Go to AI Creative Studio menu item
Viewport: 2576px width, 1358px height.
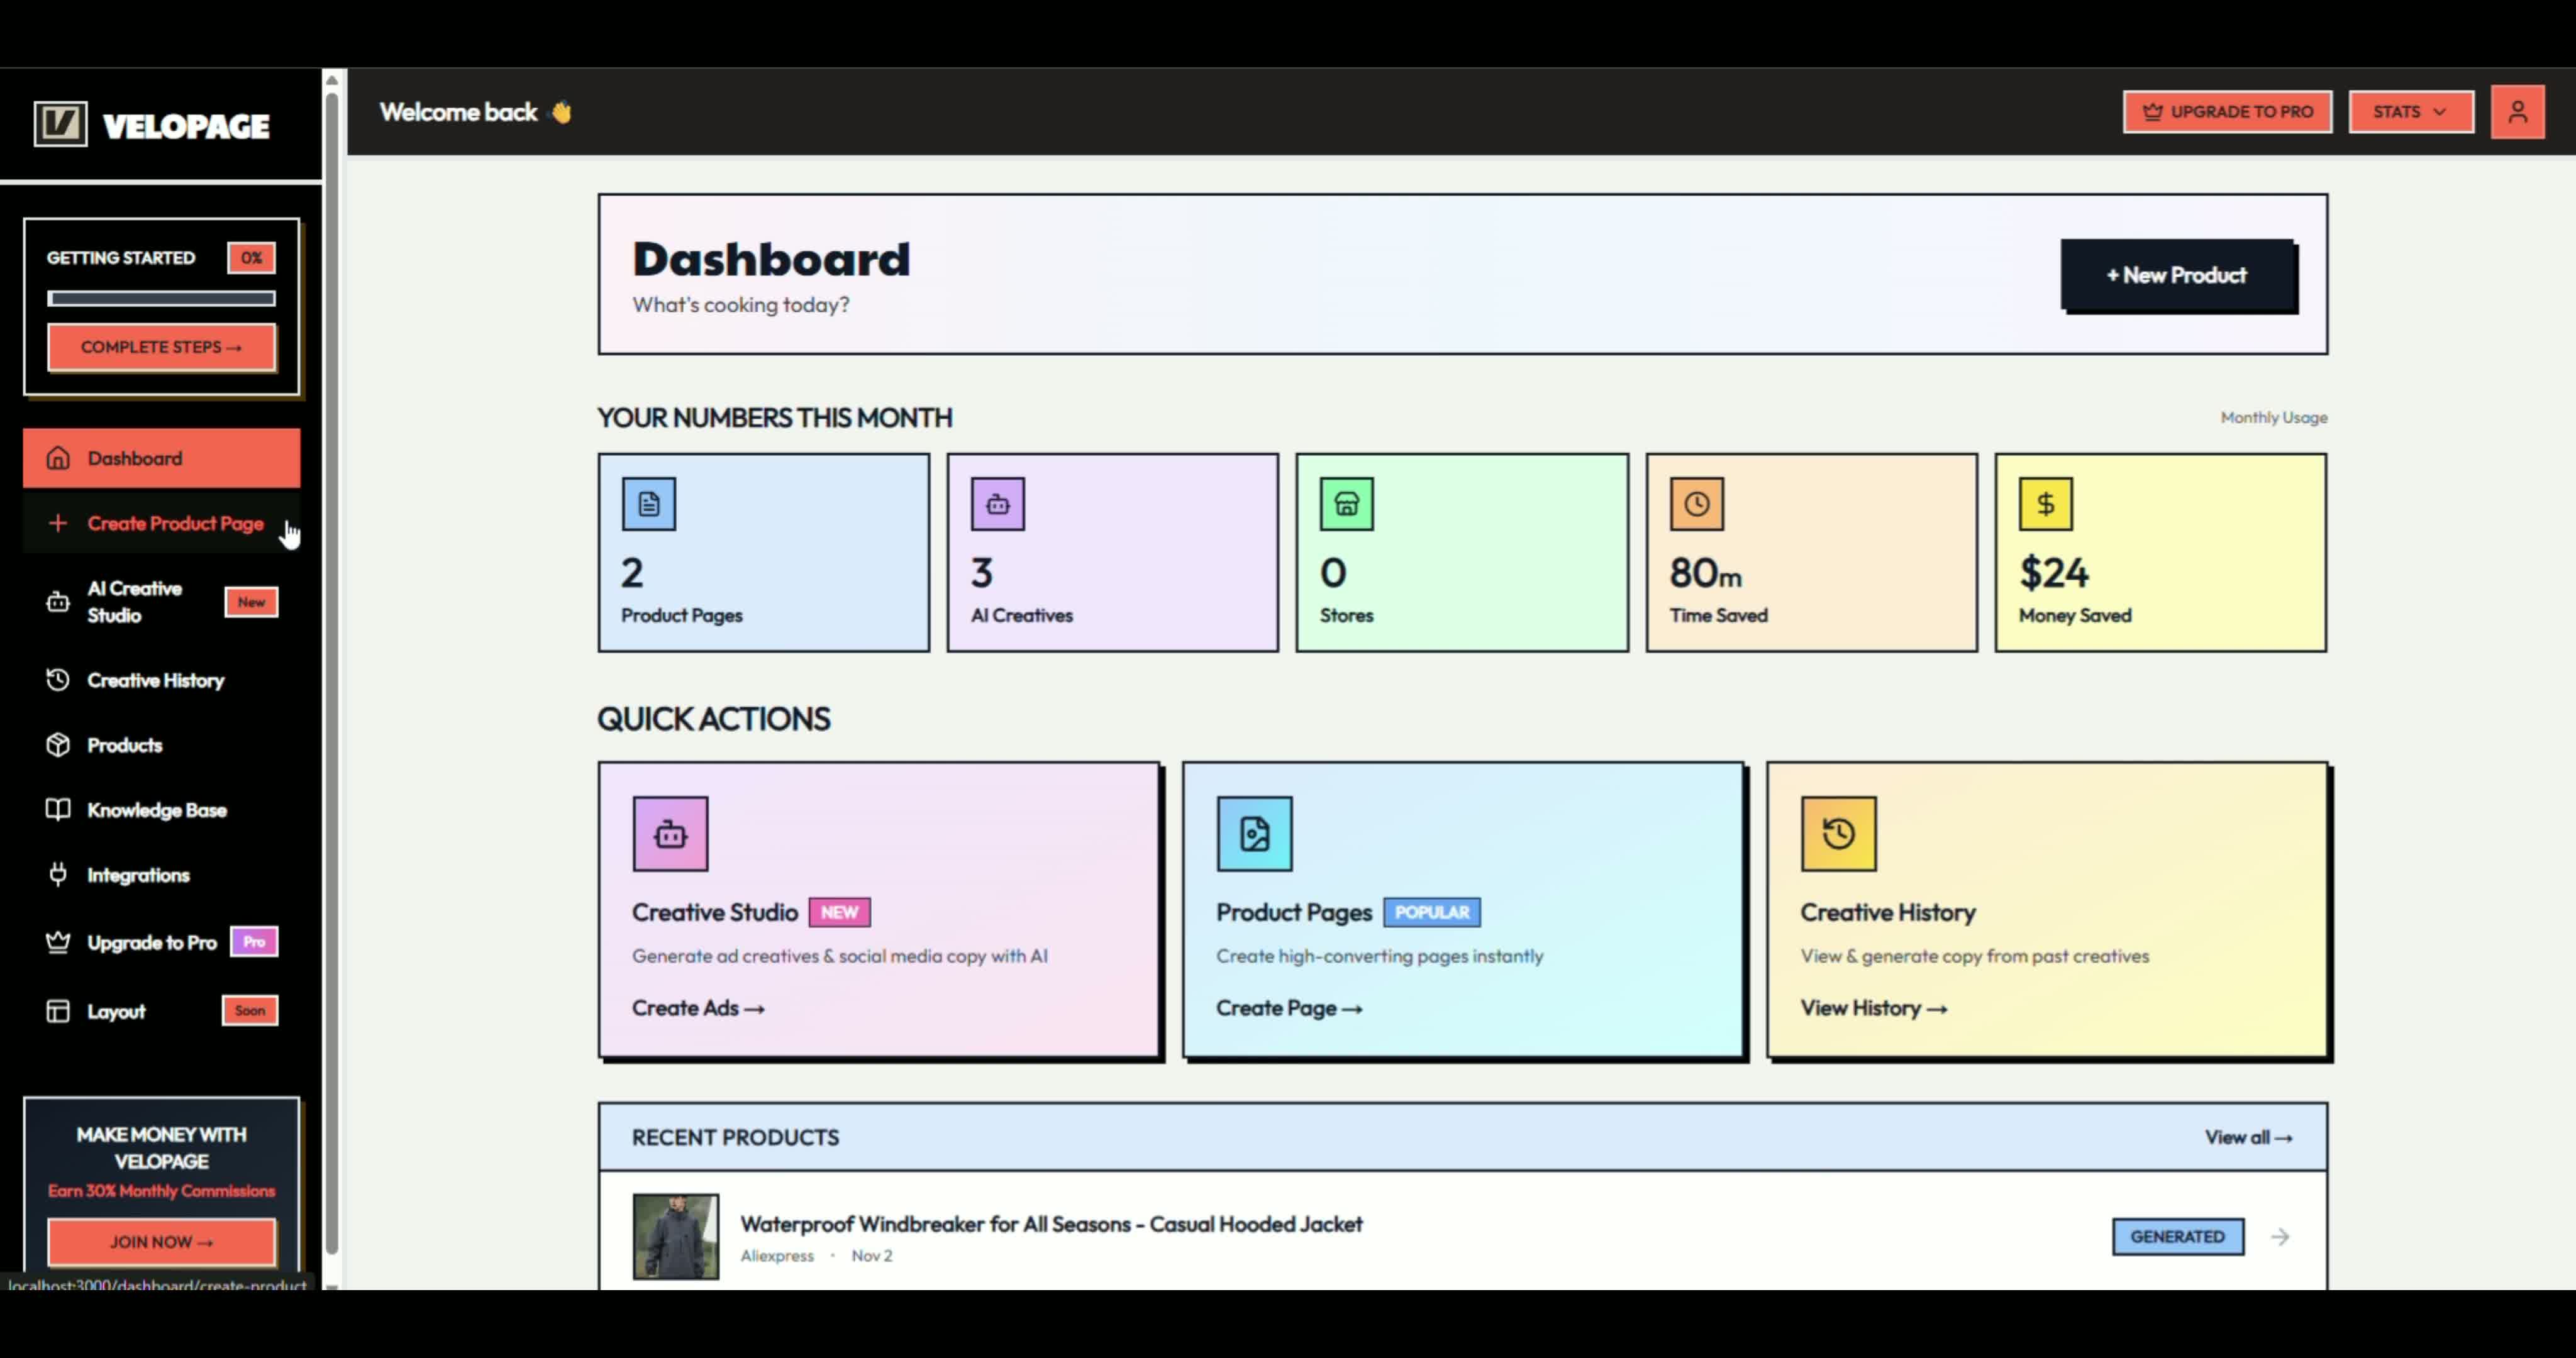click(x=135, y=602)
